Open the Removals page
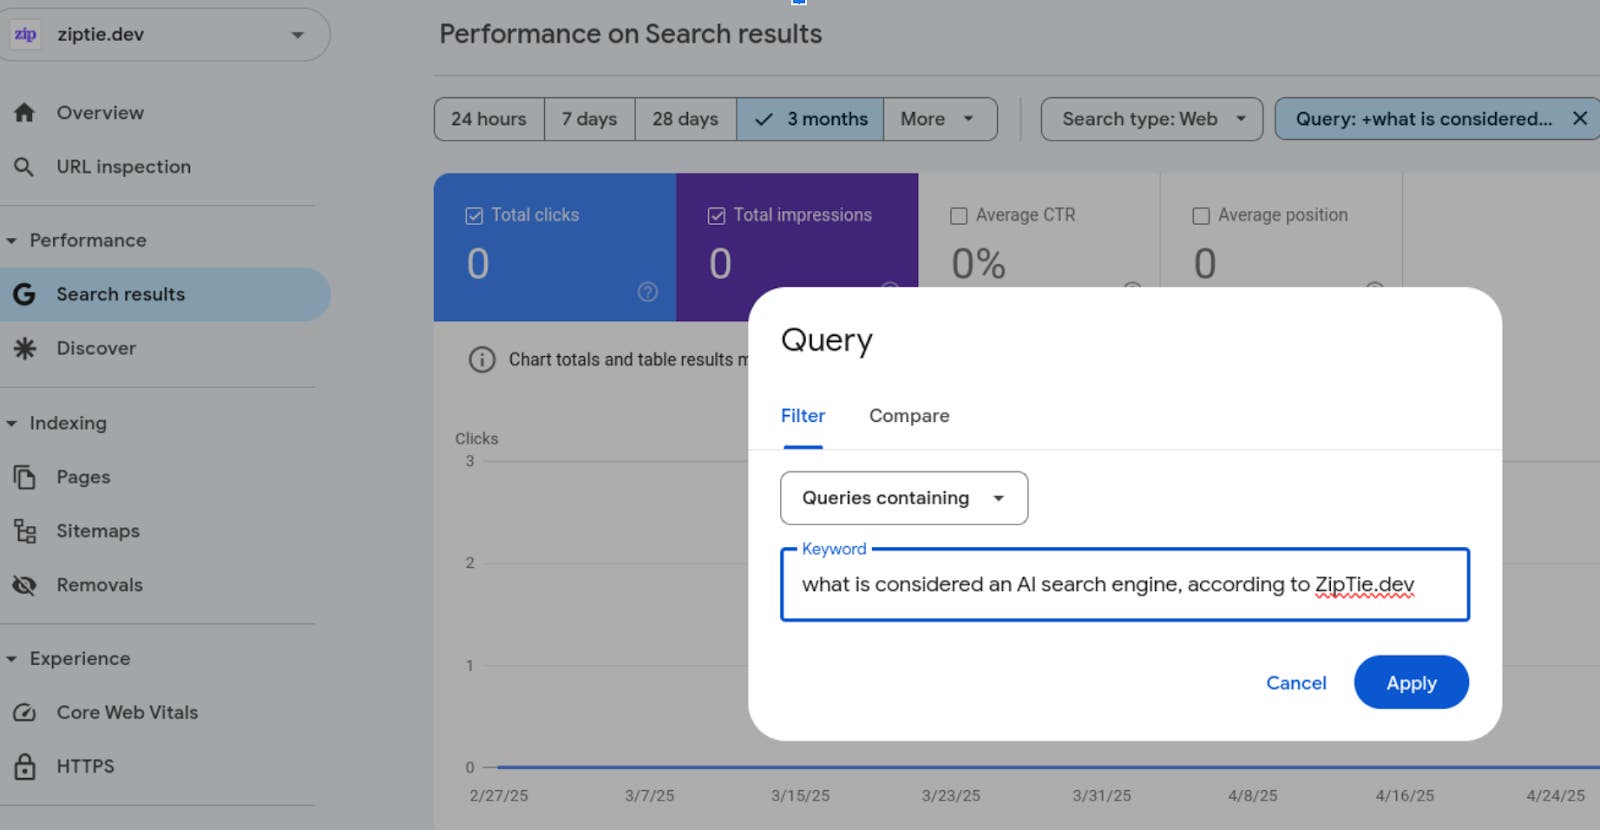The image size is (1600, 830). [x=99, y=585]
